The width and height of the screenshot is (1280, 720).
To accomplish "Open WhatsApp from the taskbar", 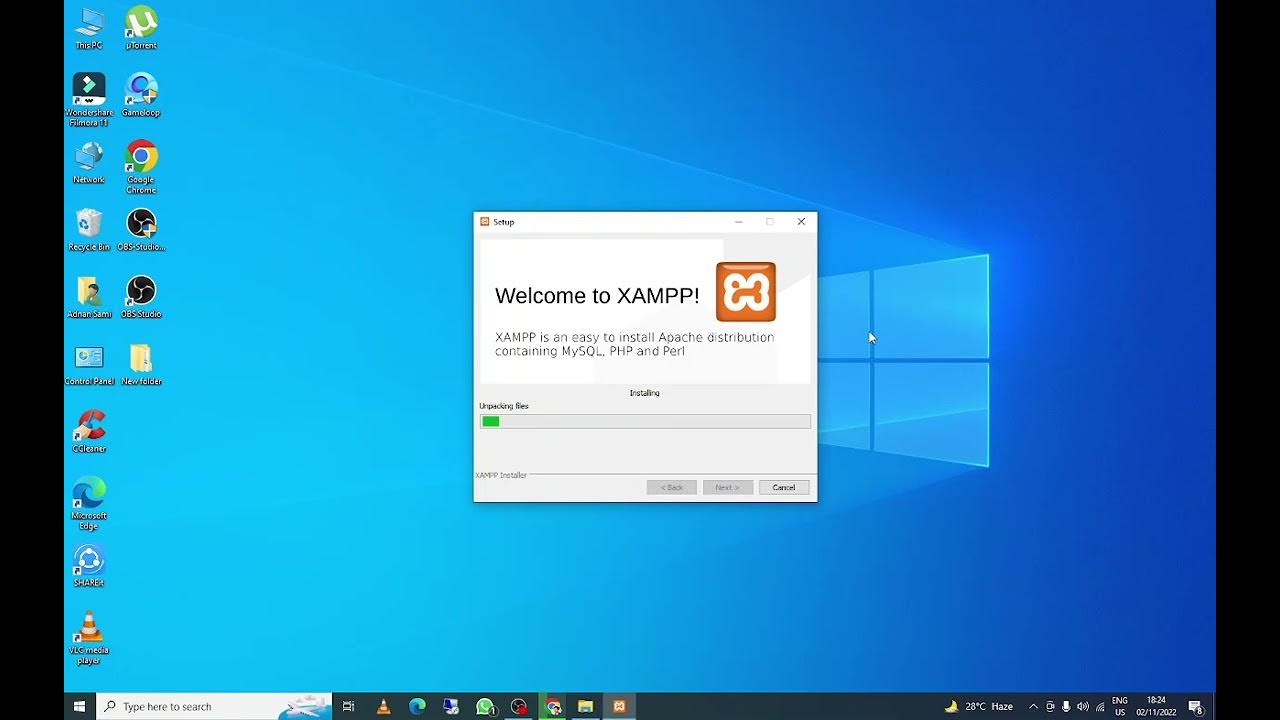I will coord(485,706).
